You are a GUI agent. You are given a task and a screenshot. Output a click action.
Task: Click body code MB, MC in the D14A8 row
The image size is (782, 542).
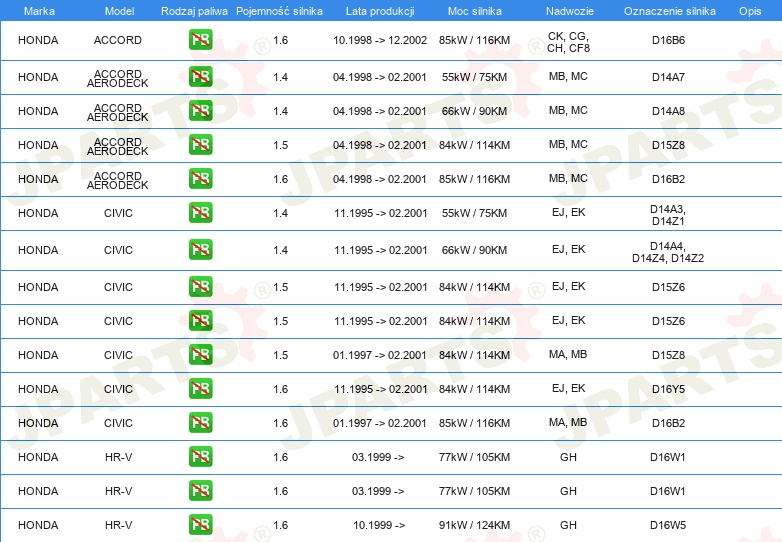[x=568, y=110]
